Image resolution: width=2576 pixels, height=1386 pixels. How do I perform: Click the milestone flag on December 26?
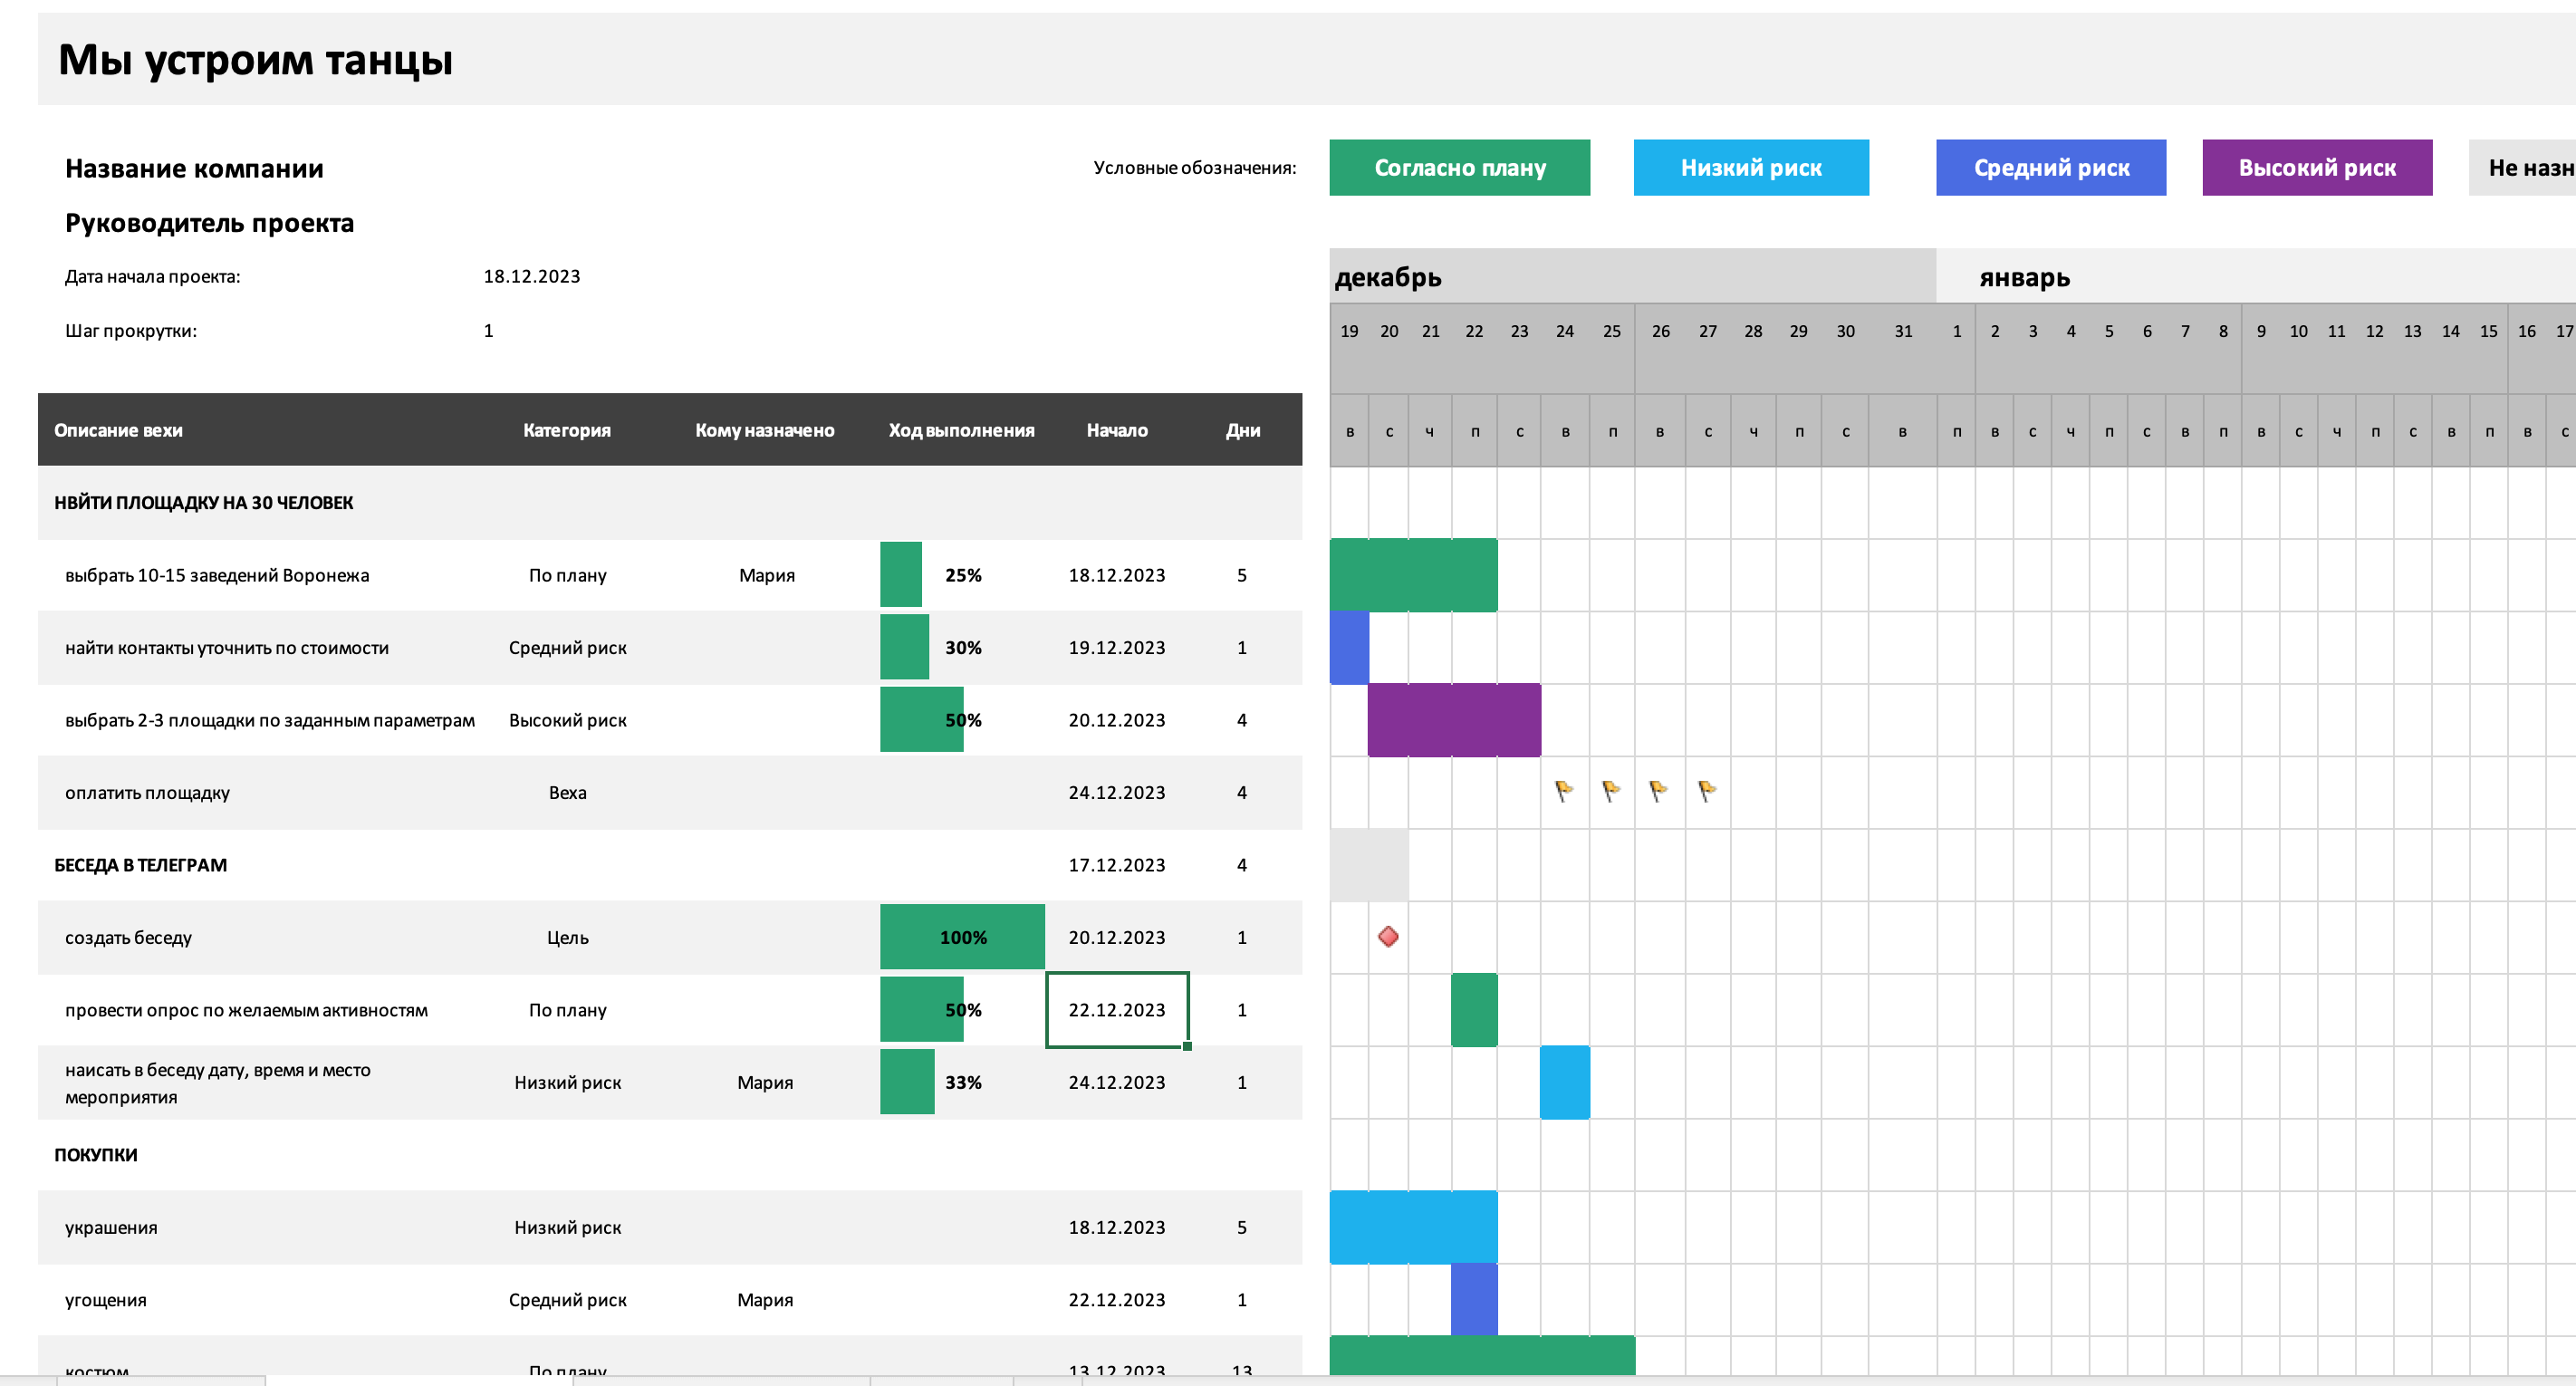pos(1658,792)
